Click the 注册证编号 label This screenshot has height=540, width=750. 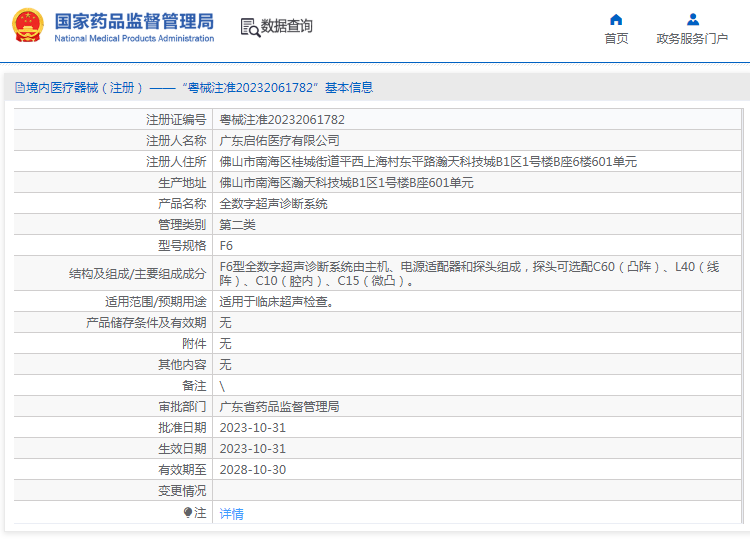pos(176,120)
